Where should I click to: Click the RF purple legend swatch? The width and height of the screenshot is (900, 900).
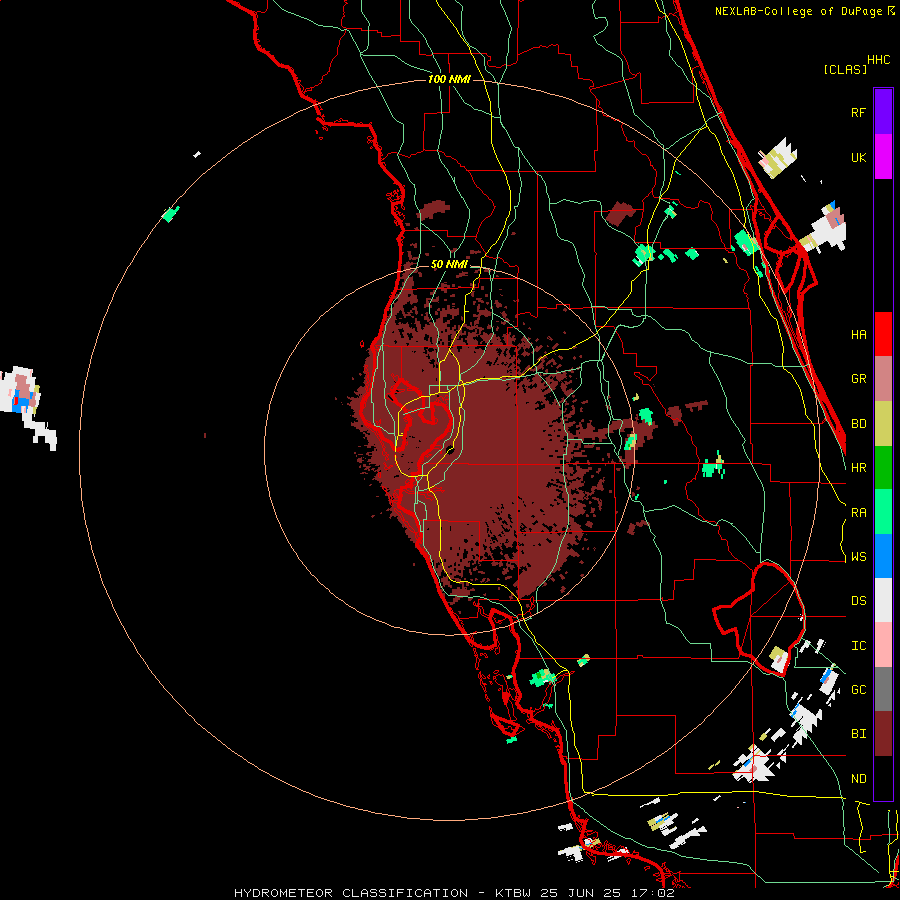tap(883, 112)
